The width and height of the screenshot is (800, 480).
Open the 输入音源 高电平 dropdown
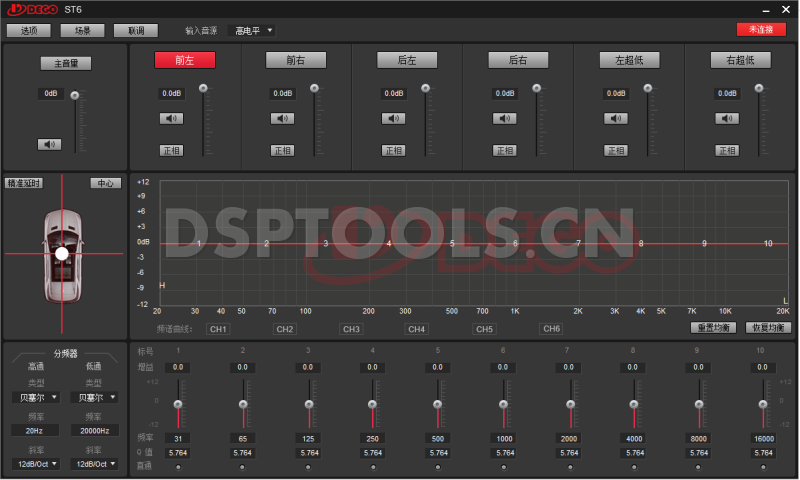(x=253, y=31)
